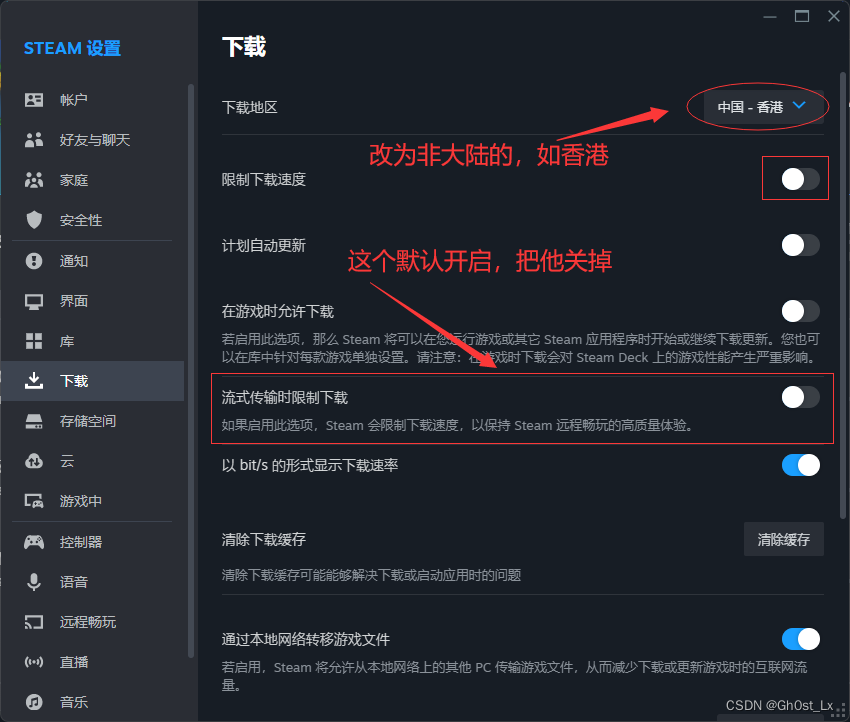
Task: Select the 直播 broadcast icon
Action: click(35, 661)
